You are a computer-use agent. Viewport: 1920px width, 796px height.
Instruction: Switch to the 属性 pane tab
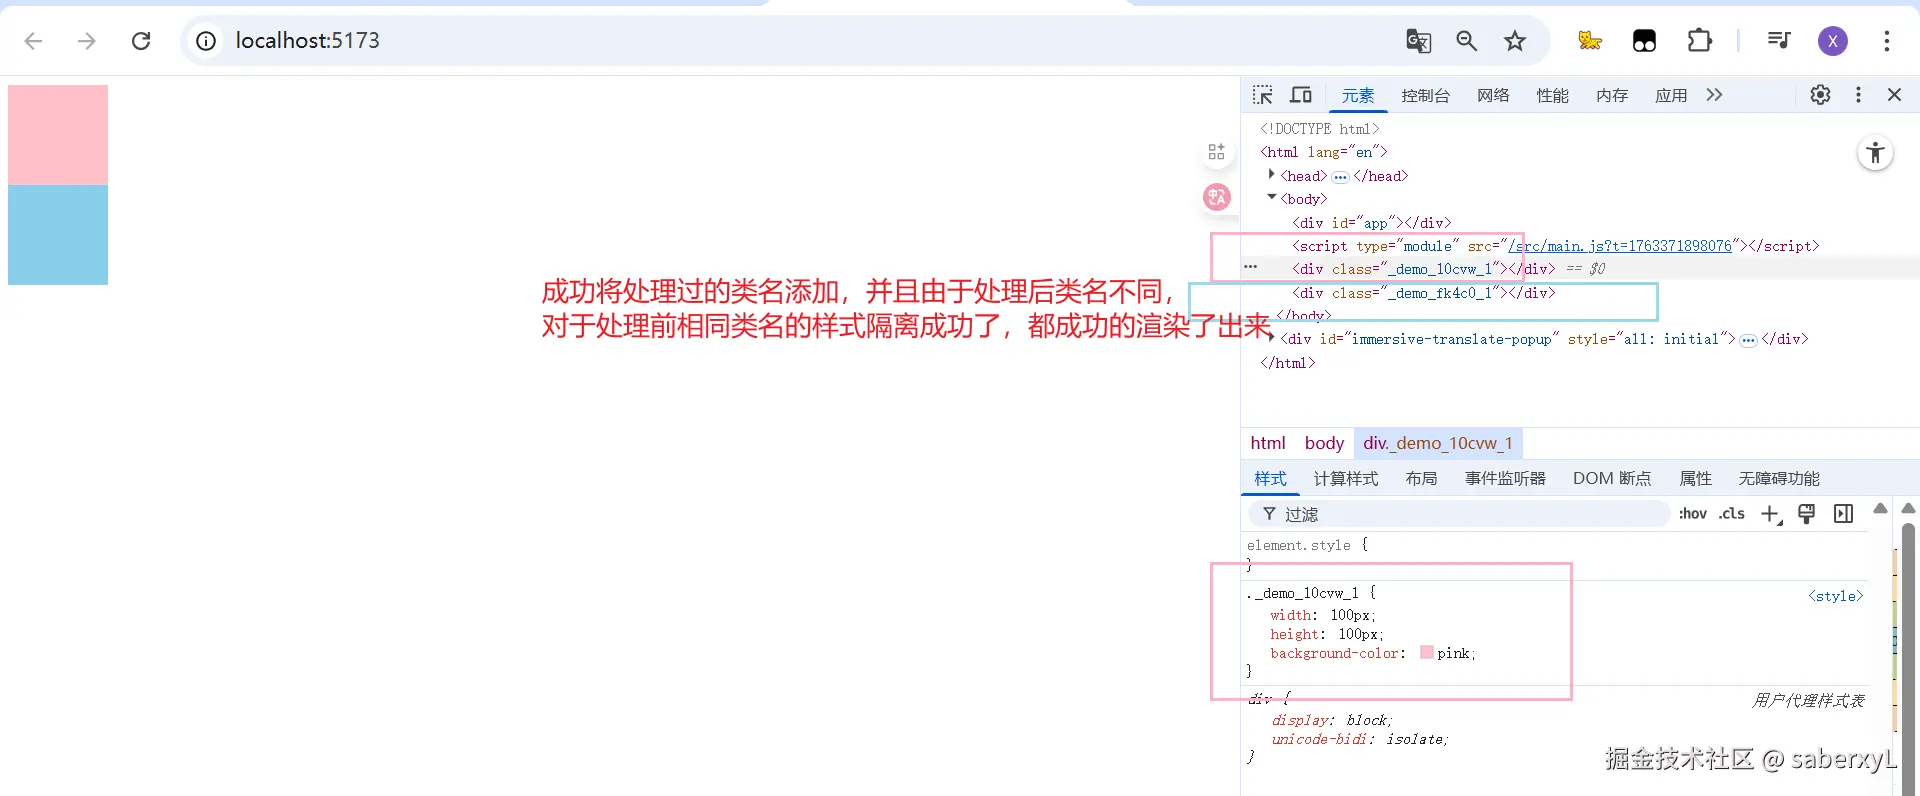pos(1695,479)
